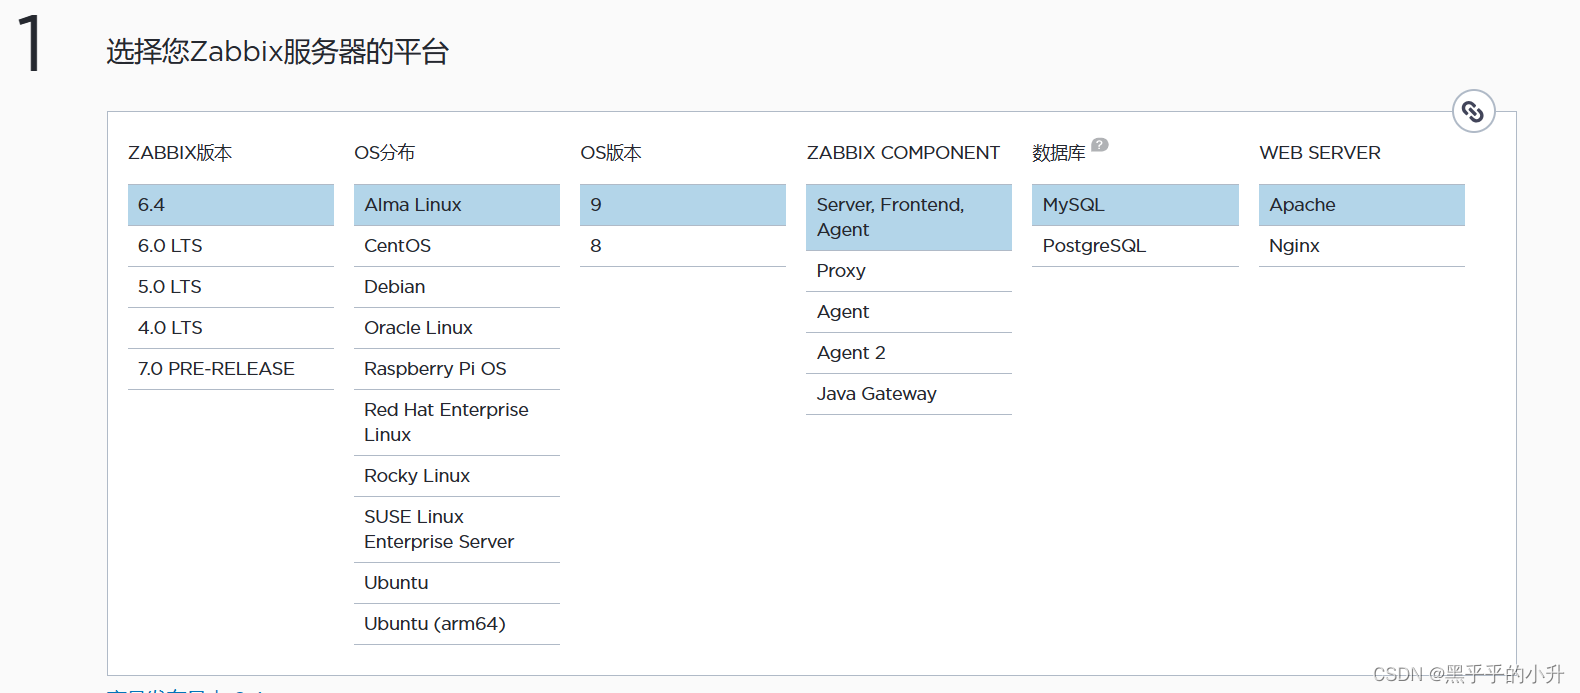Click the ZABBIX COMPONENT column header
Screen dimensions: 1580x693
(x=903, y=153)
